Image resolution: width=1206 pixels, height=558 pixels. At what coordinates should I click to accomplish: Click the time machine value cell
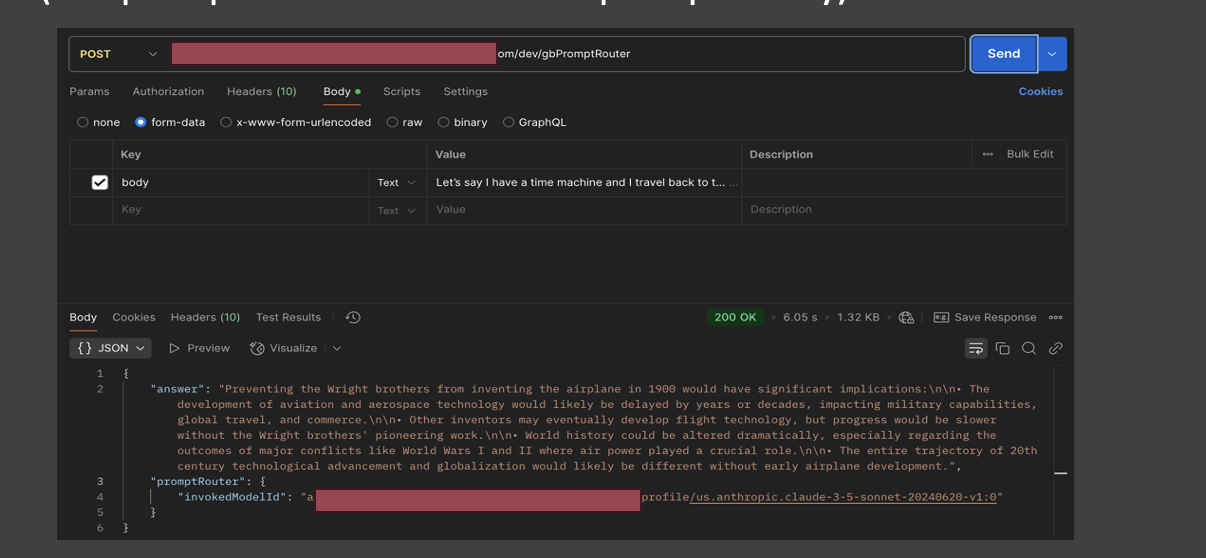(584, 182)
